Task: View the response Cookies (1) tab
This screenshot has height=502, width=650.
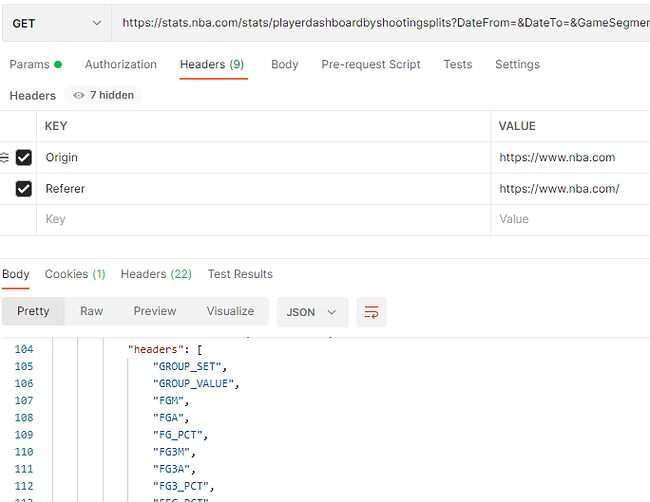Action: tap(74, 274)
